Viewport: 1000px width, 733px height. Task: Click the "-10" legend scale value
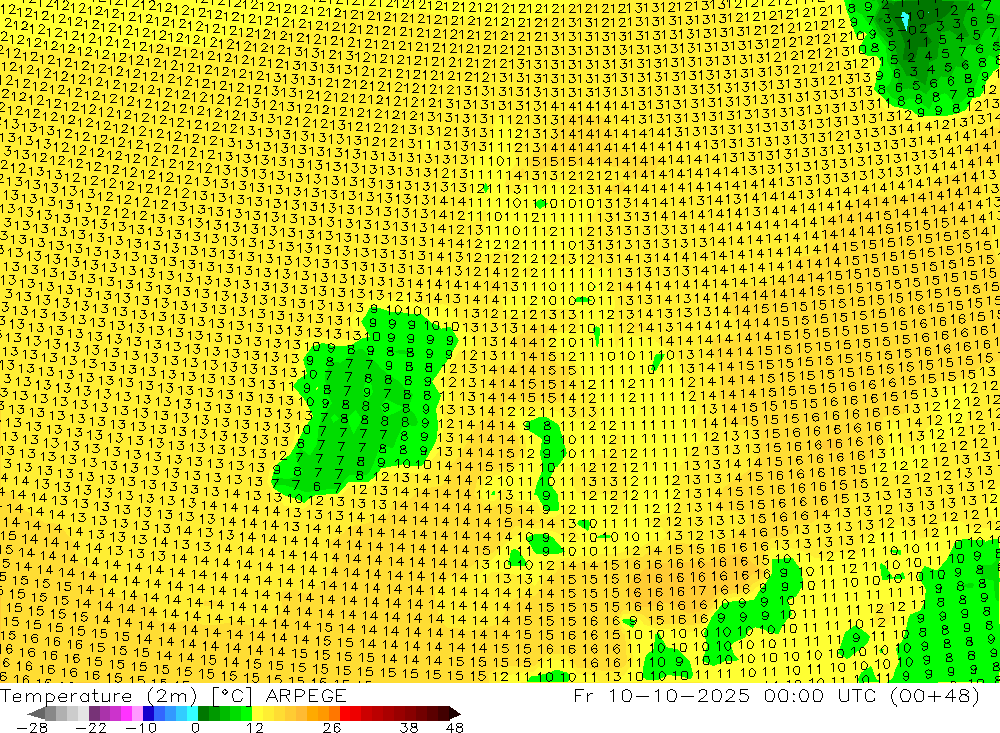[x=141, y=728]
